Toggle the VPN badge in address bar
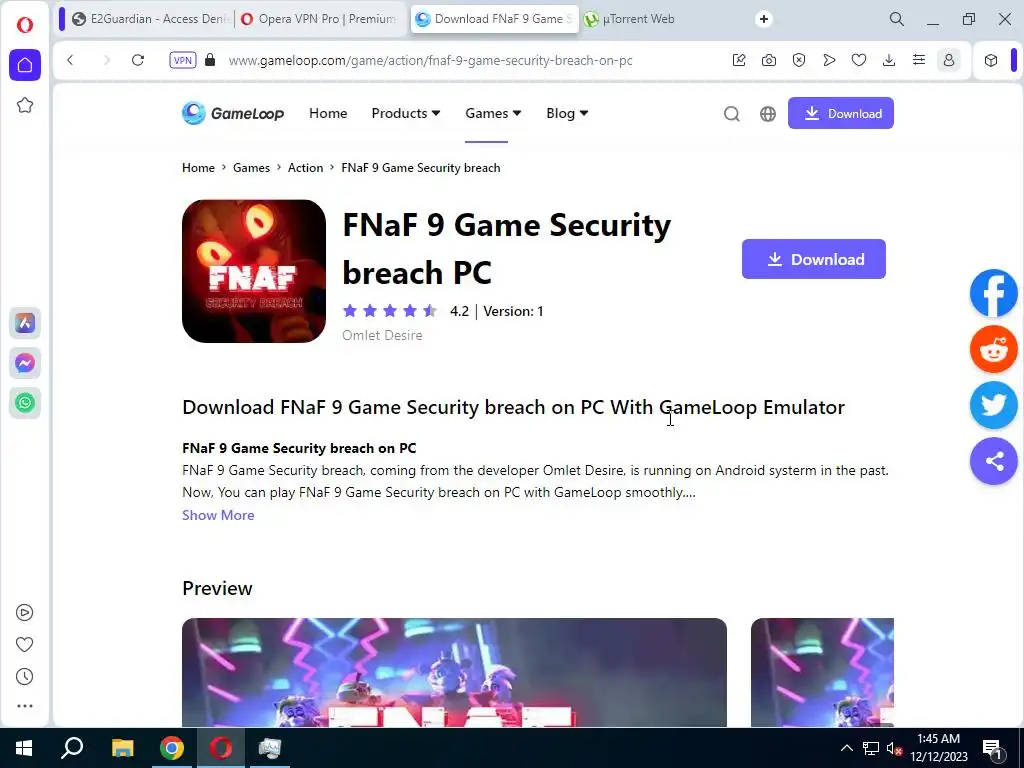The width and height of the screenshot is (1024, 768). (x=182, y=60)
